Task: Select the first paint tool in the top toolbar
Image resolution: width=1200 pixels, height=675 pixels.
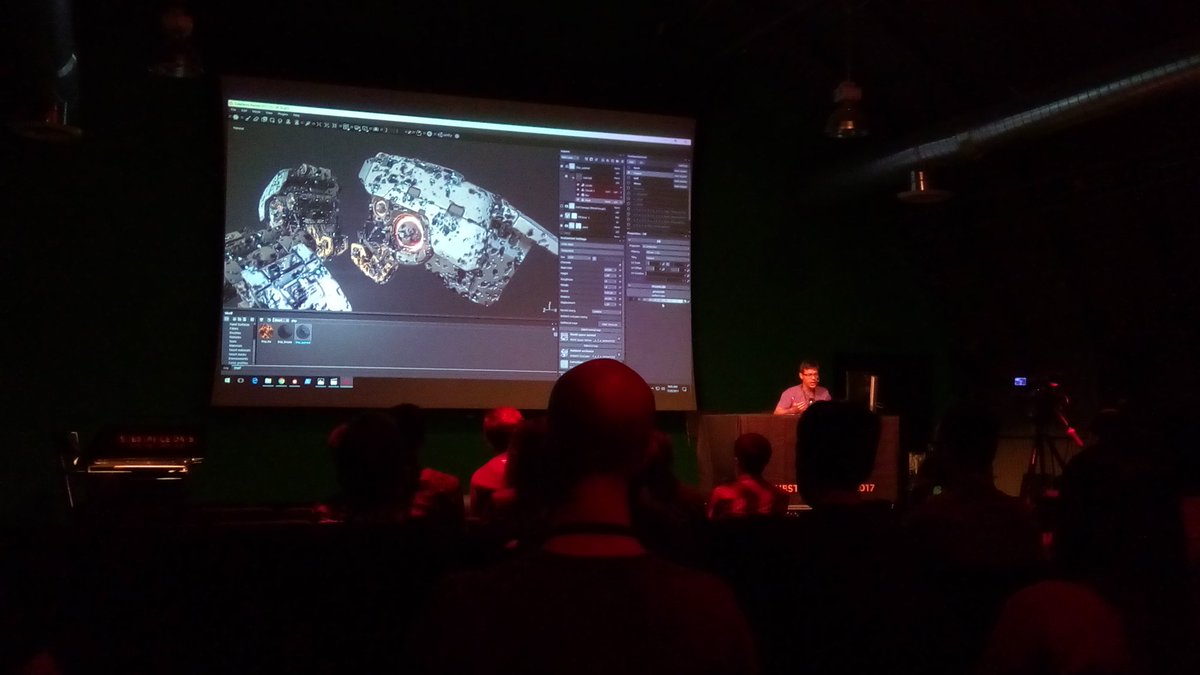Action: 248,118
